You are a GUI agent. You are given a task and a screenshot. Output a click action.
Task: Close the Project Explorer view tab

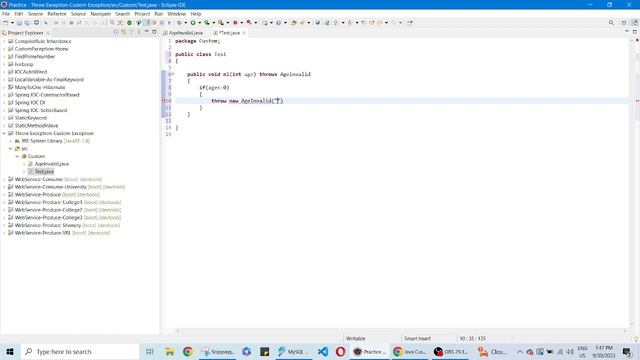click(x=48, y=33)
